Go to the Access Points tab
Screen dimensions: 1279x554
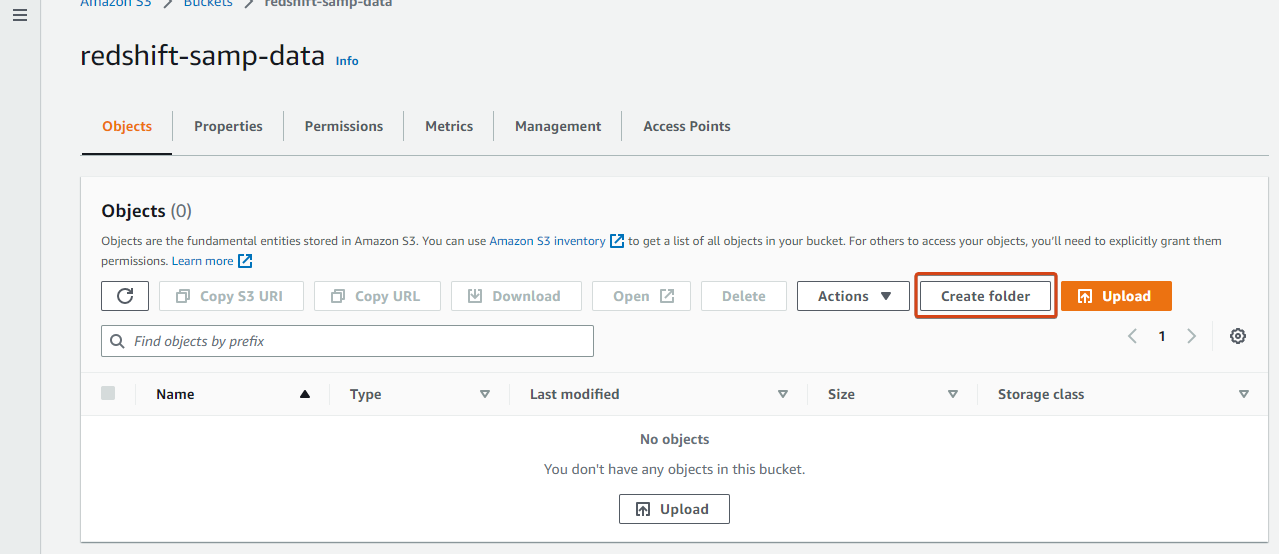[x=687, y=126]
